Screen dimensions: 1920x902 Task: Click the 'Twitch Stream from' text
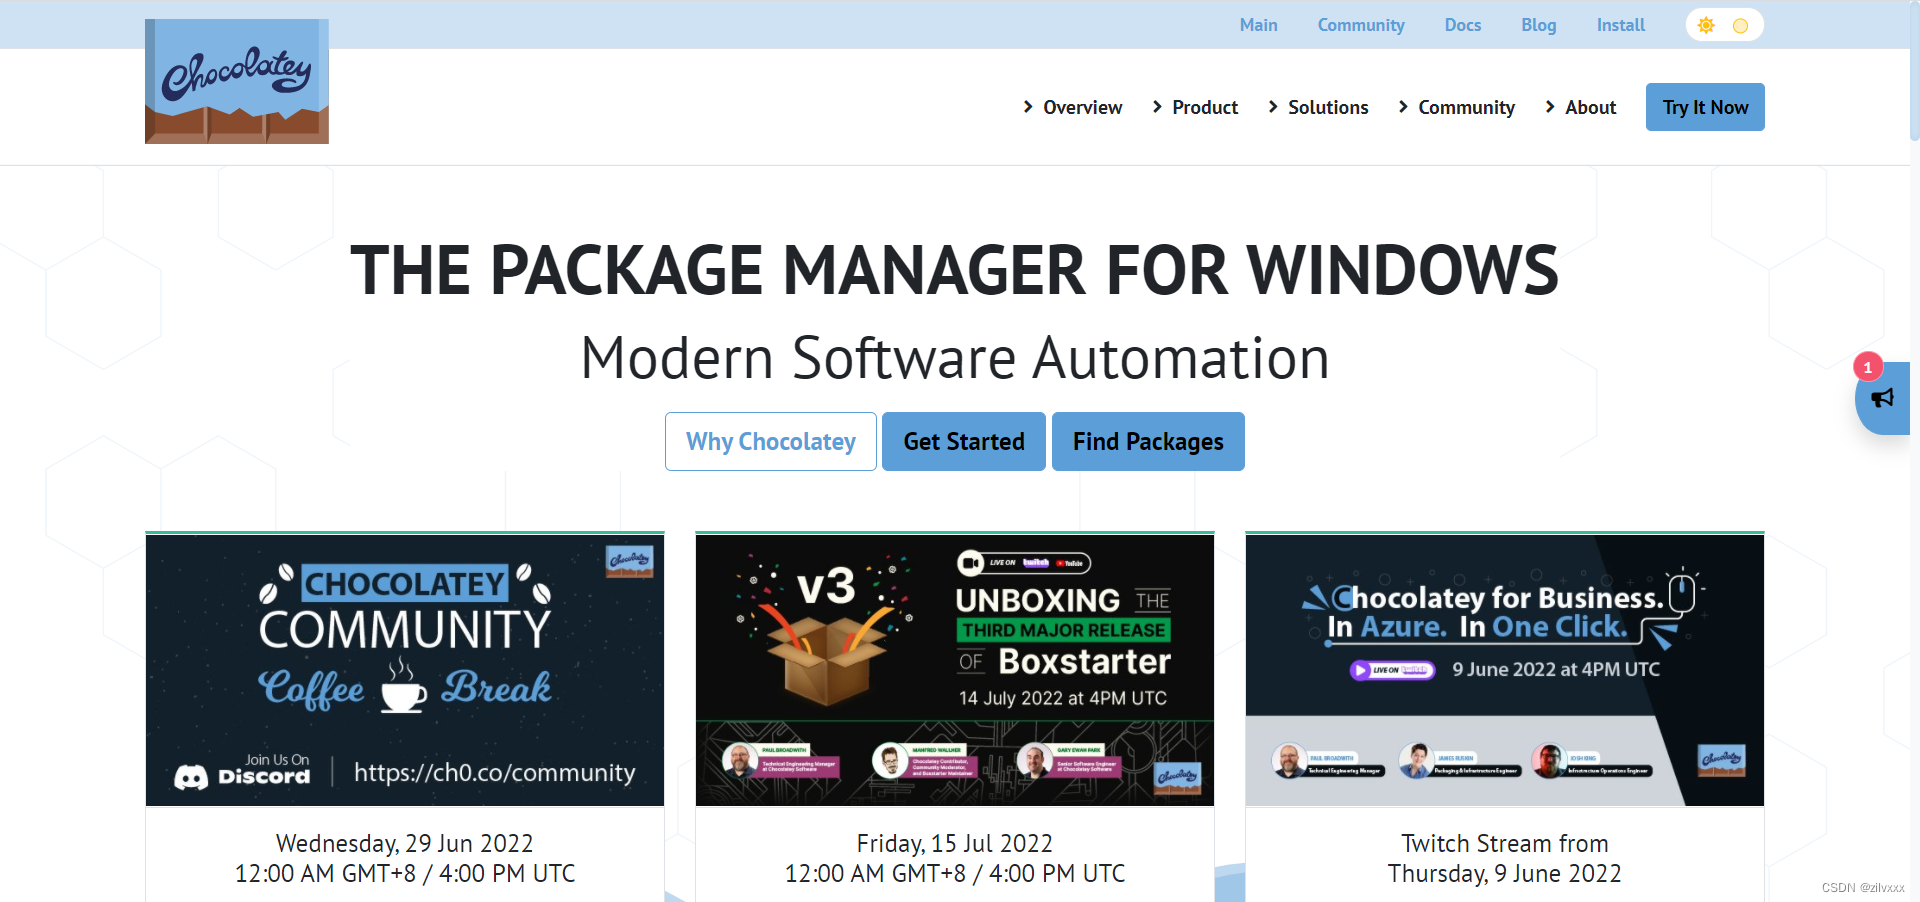pyautogui.click(x=1505, y=843)
